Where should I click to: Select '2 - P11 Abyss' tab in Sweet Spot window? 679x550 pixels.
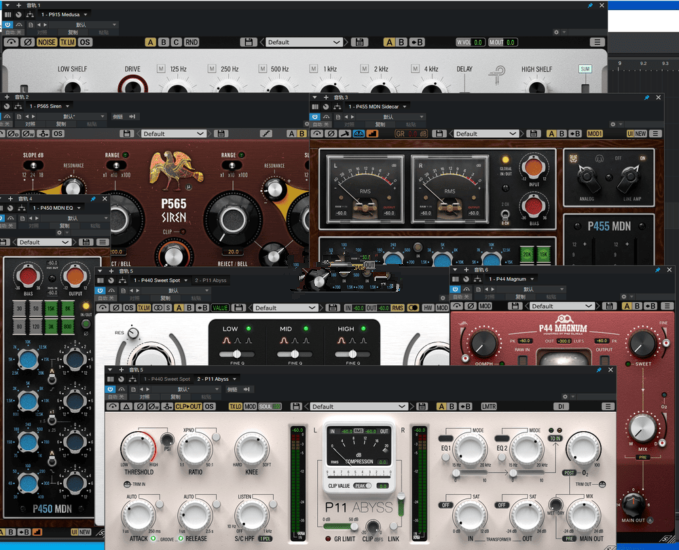point(210,280)
